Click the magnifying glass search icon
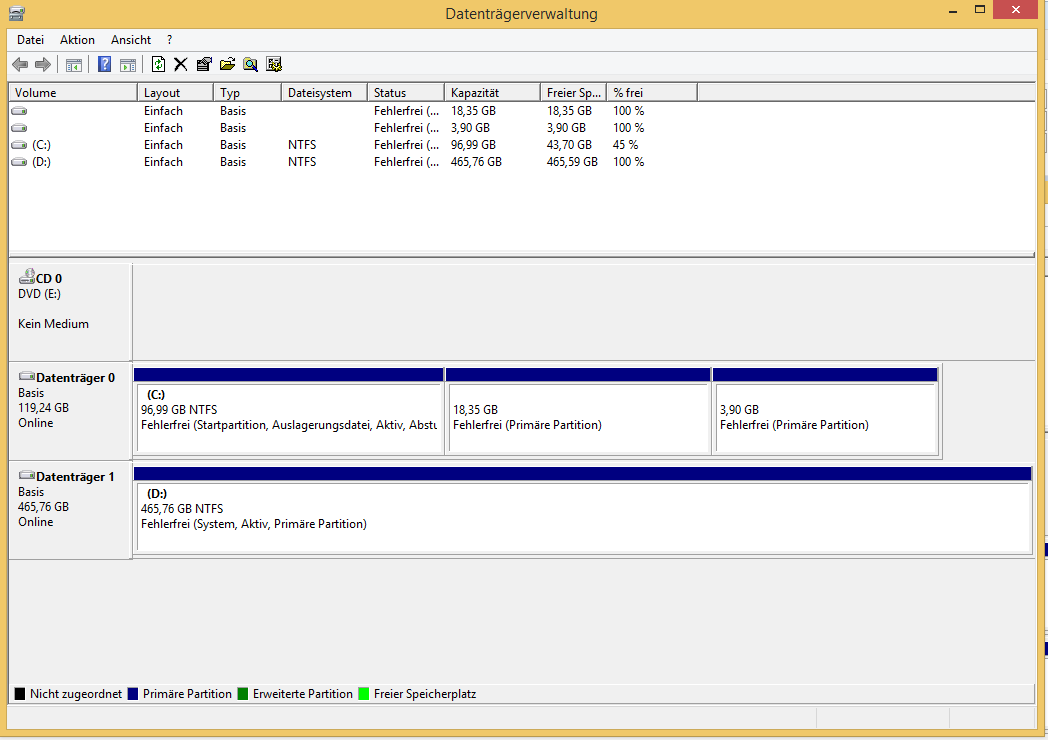Viewport: 1048px width, 740px height. (x=250, y=64)
